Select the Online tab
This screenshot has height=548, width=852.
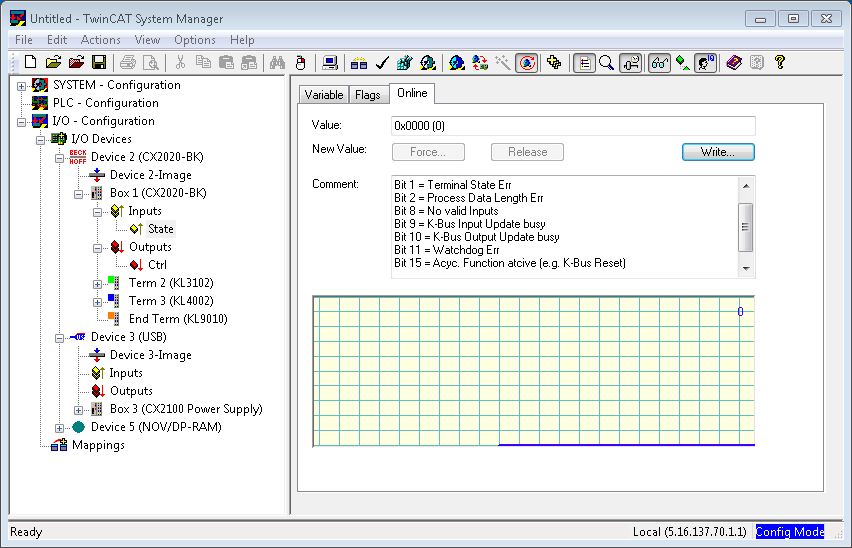(412, 93)
